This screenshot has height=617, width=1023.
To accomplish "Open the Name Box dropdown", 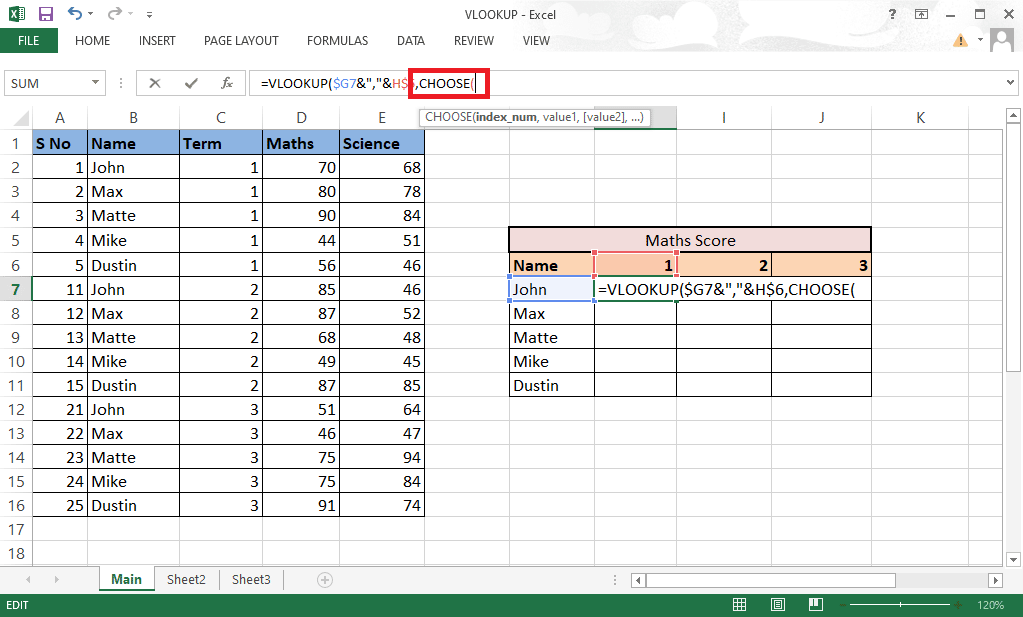I will click(x=95, y=83).
